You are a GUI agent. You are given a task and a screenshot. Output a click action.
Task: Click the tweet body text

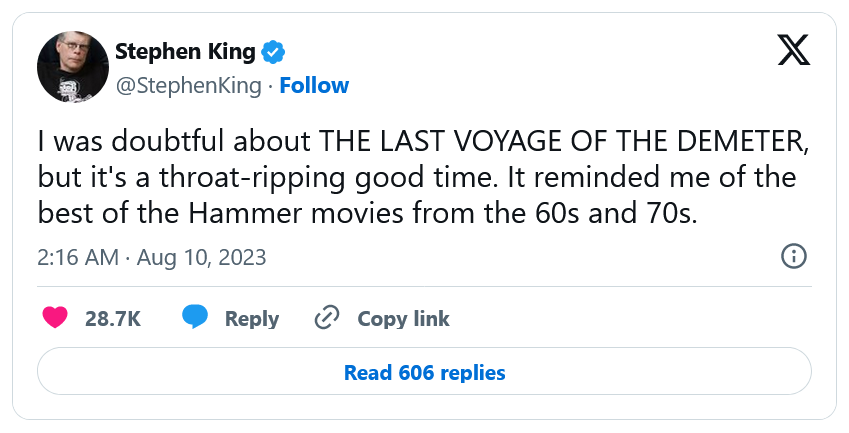pyautogui.click(x=420, y=176)
